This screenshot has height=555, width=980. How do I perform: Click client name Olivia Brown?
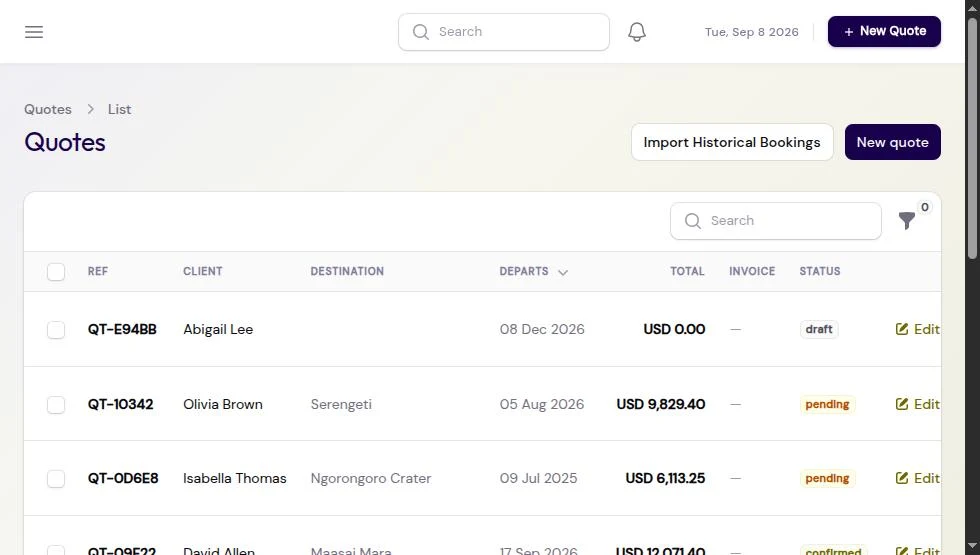point(222,404)
